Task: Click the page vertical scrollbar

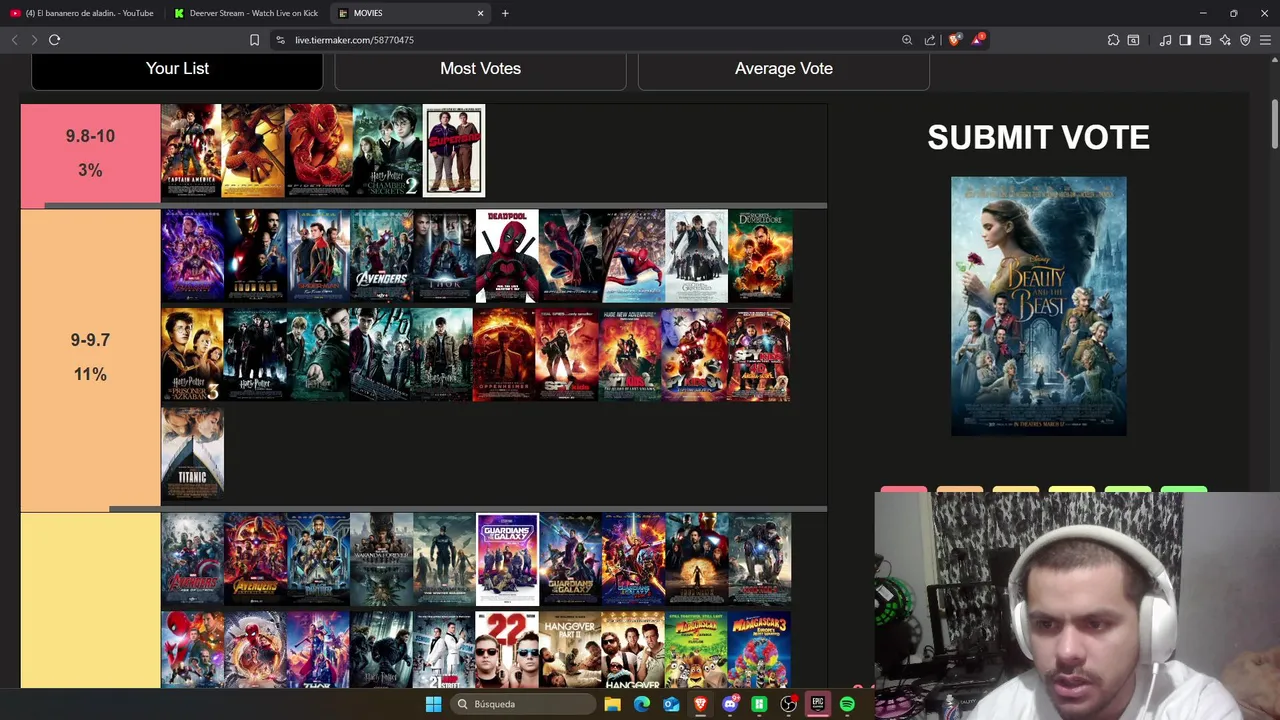Action: point(1274,125)
